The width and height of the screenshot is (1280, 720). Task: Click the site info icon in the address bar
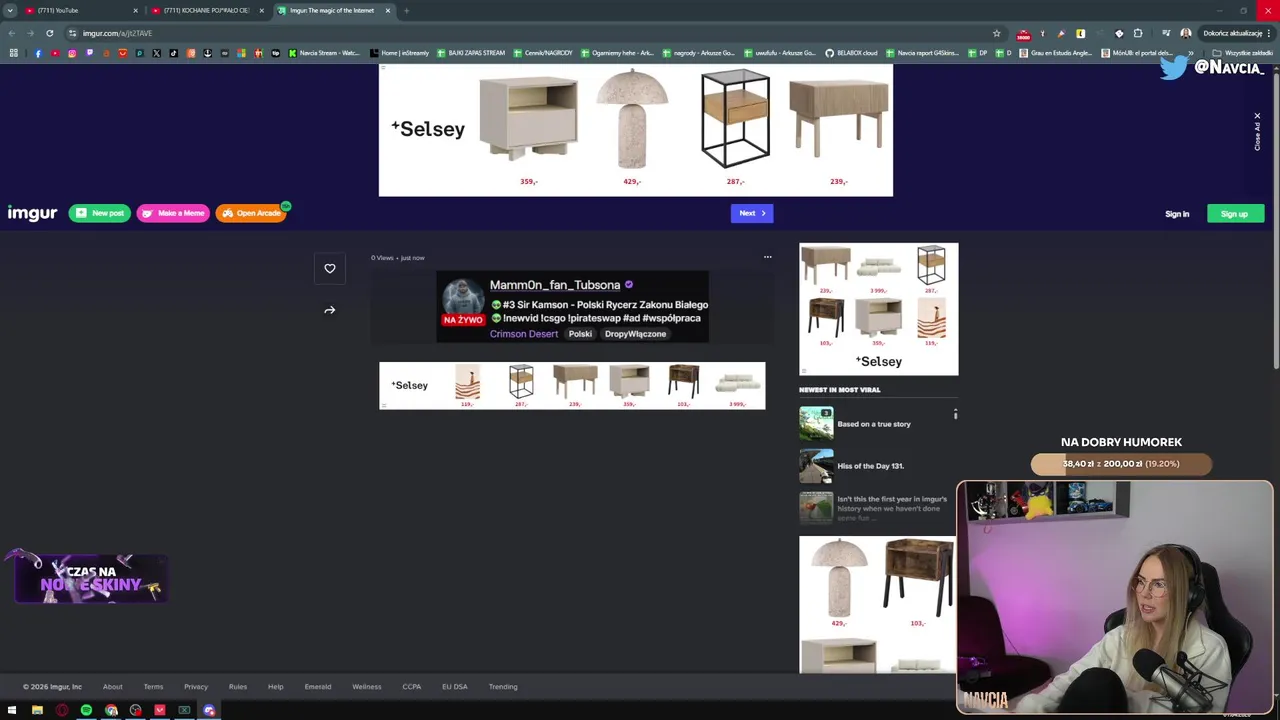click(x=72, y=33)
